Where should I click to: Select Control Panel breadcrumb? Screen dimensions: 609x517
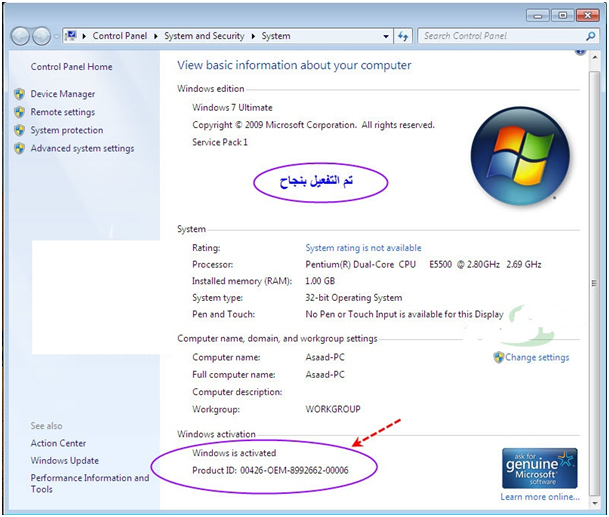tap(120, 36)
